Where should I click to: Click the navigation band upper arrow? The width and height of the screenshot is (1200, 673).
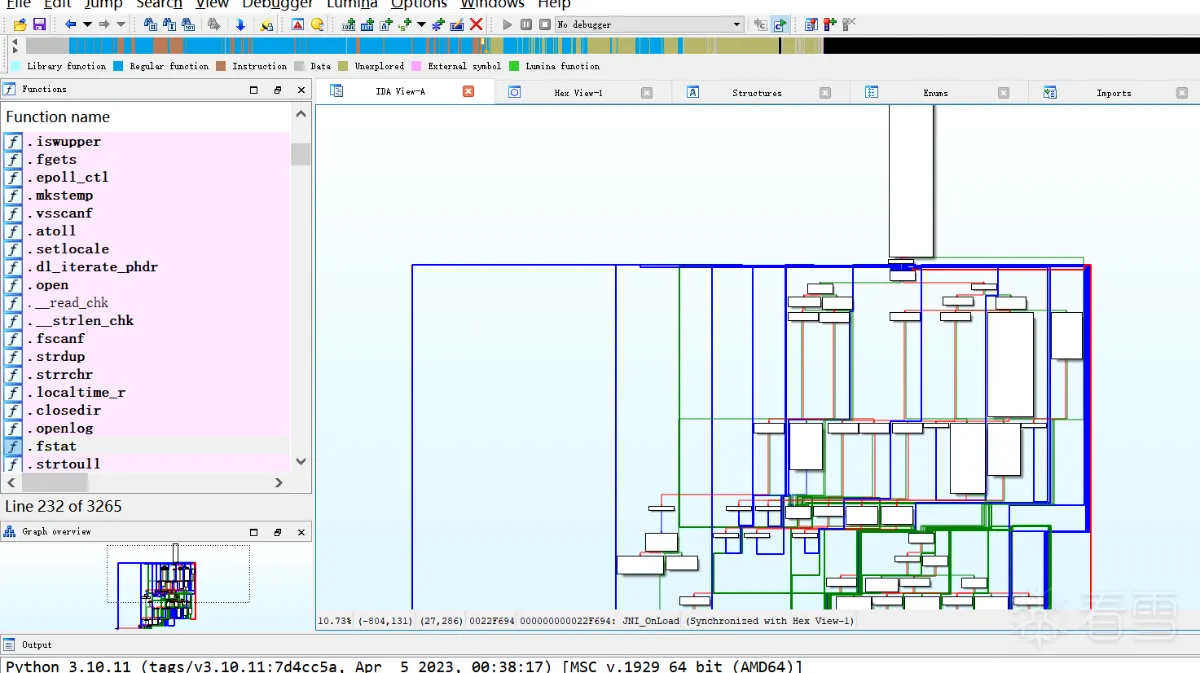[15, 41]
